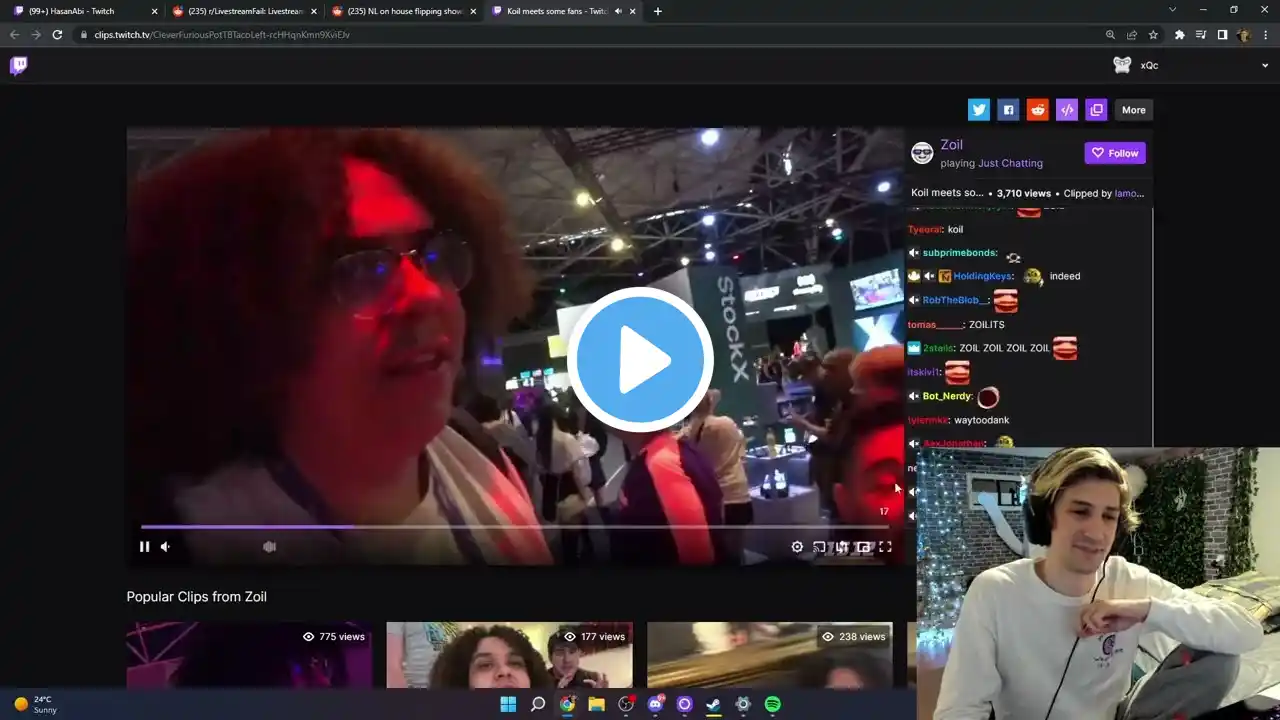This screenshot has height=720, width=1280.
Task: Click the 2tails username in chat
Action: pyautogui.click(x=938, y=348)
